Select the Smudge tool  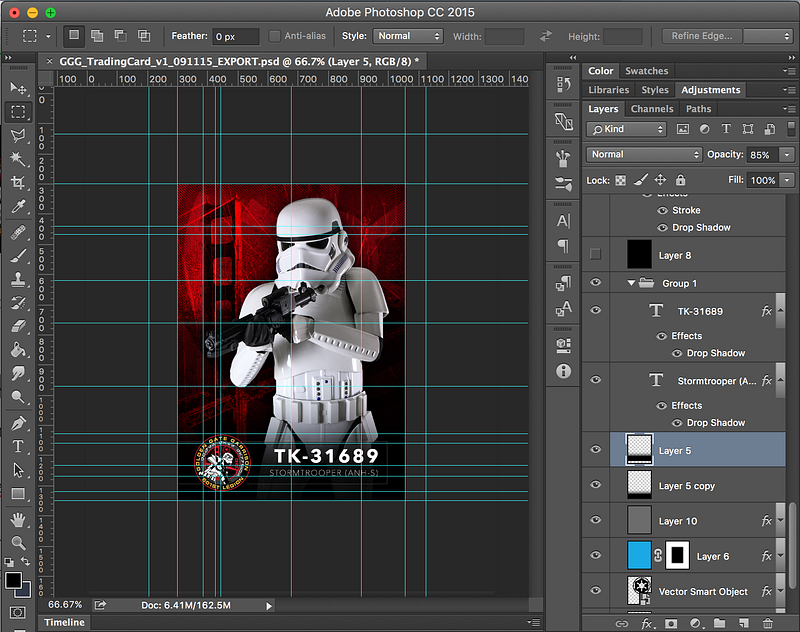(x=18, y=373)
